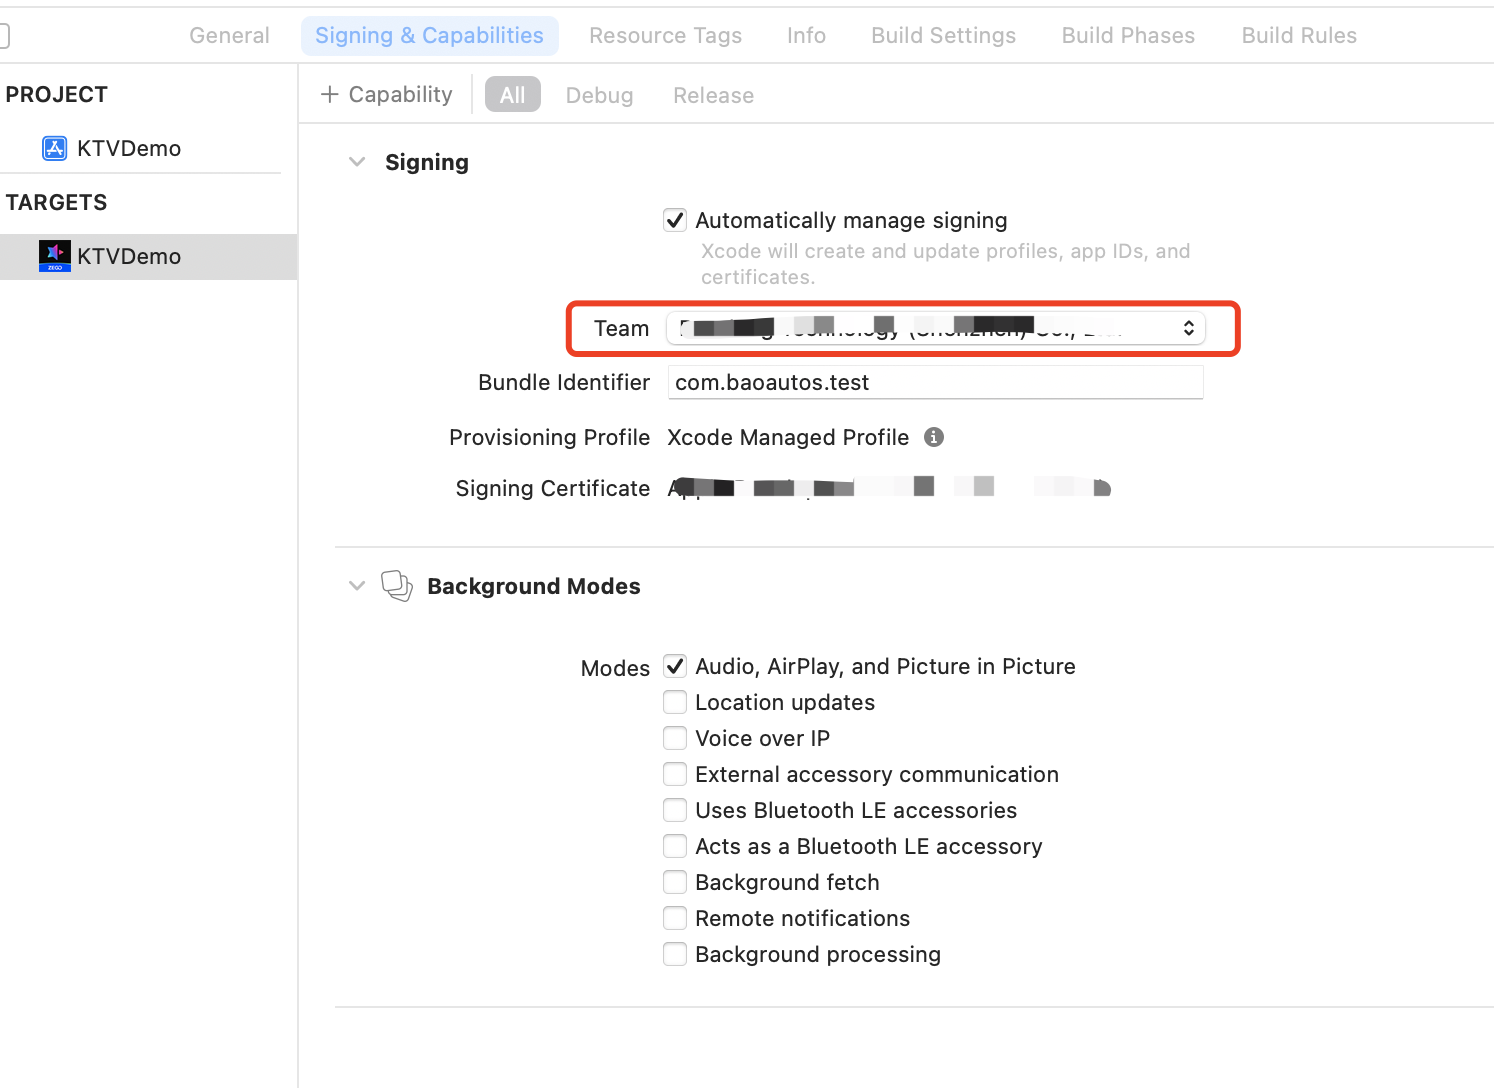Screen dimensions: 1494x1088
Task: Open the Team dropdown
Action: [x=936, y=328]
